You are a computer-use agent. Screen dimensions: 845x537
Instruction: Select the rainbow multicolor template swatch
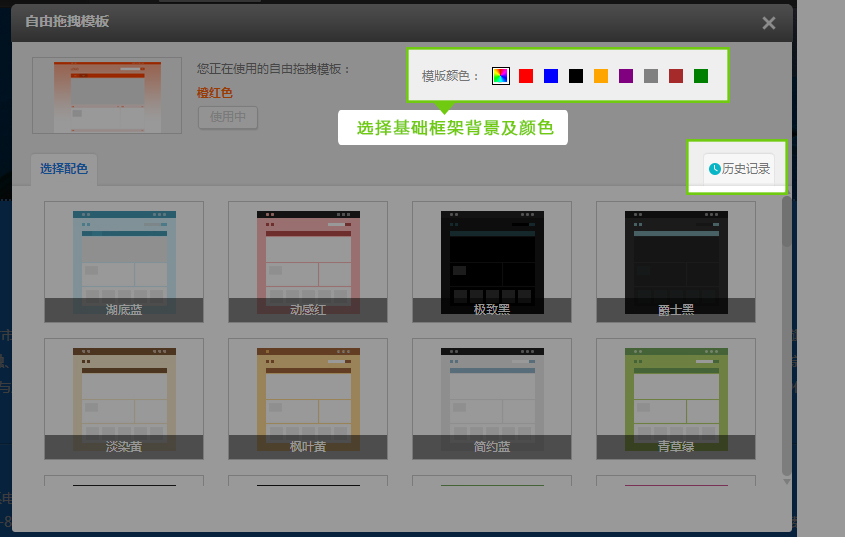(x=501, y=76)
